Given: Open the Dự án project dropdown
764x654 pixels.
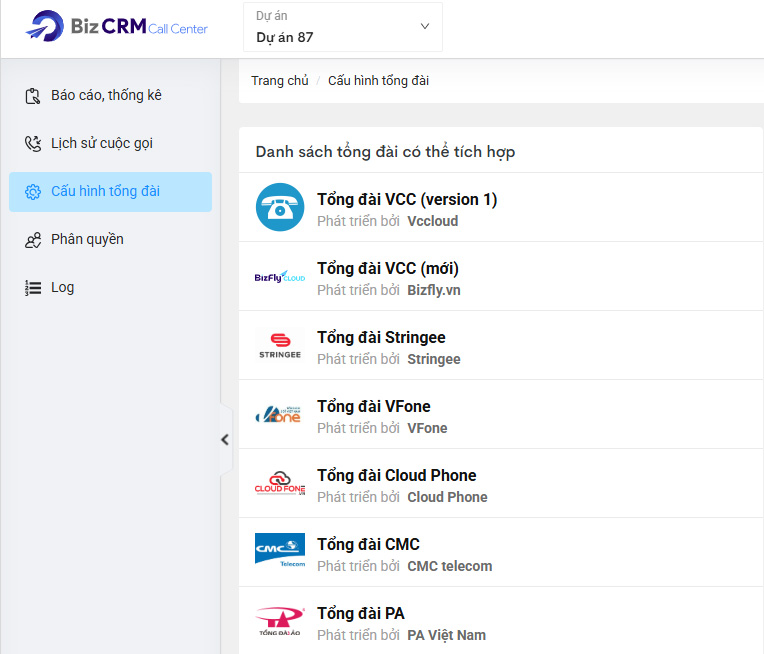Looking at the screenshot, I should click(342, 27).
